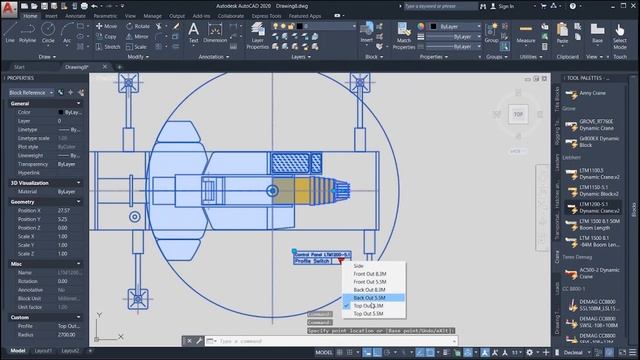Collapse the Geometry section in Properties
The height and width of the screenshot is (360, 640).
78,202
